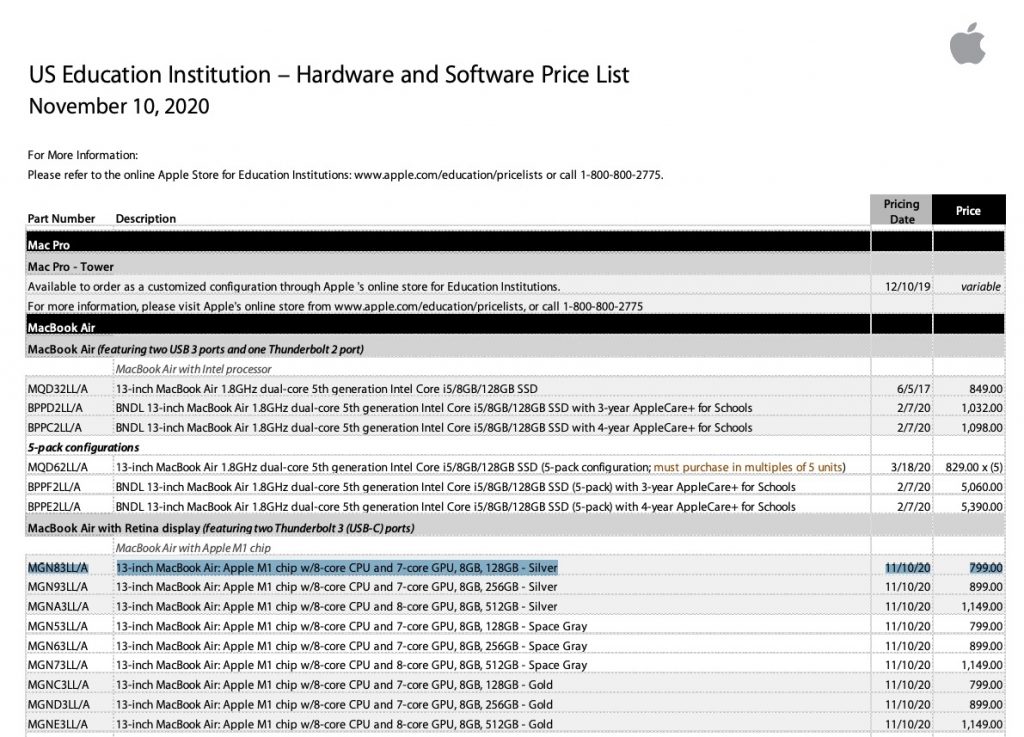Viewport: 1024px width, 737px height.
Task: Click 'must purchase in multiples of 5 units'
Action: tap(748, 467)
